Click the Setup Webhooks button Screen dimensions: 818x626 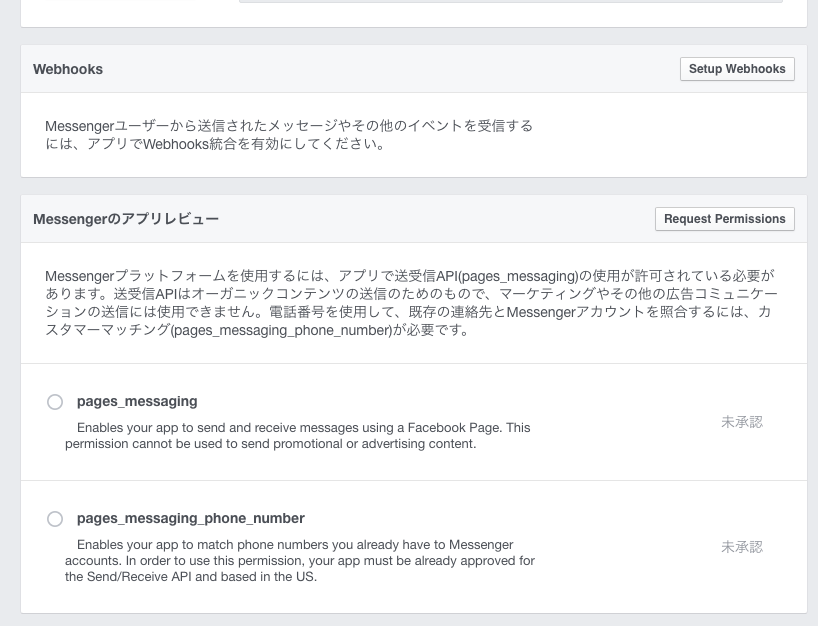[737, 69]
